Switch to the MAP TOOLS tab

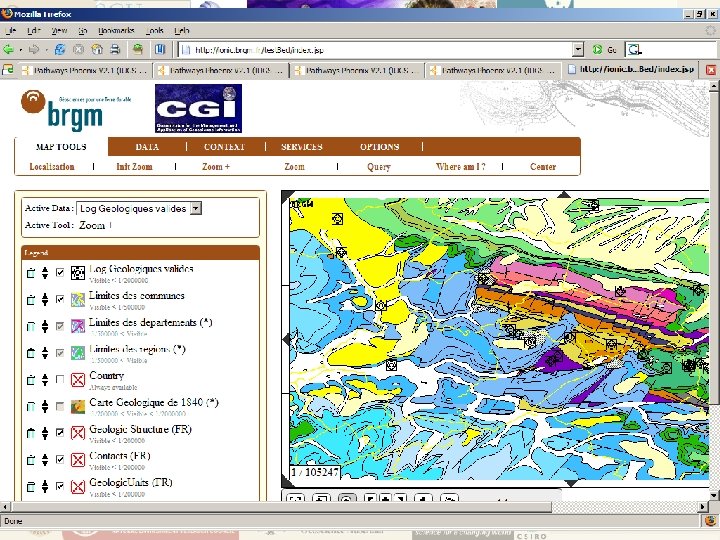[61, 147]
